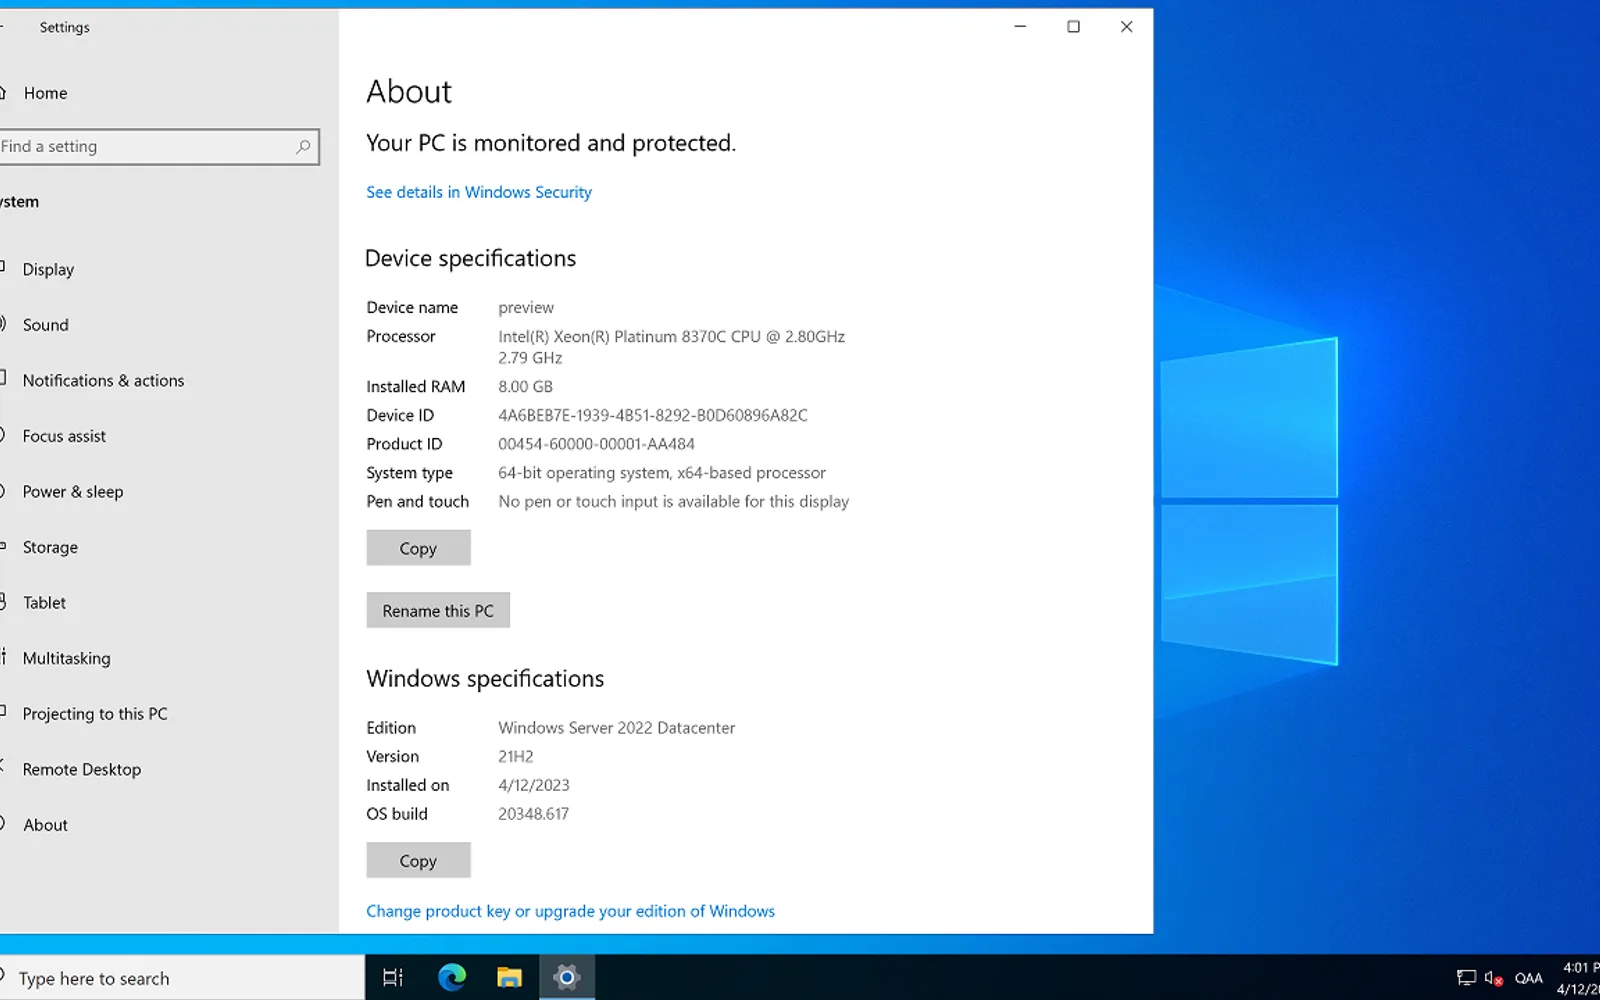The height and width of the screenshot is (1000, 1600).
Task: Open the network icon in system tray
Action: click(x=1466, y=978)
